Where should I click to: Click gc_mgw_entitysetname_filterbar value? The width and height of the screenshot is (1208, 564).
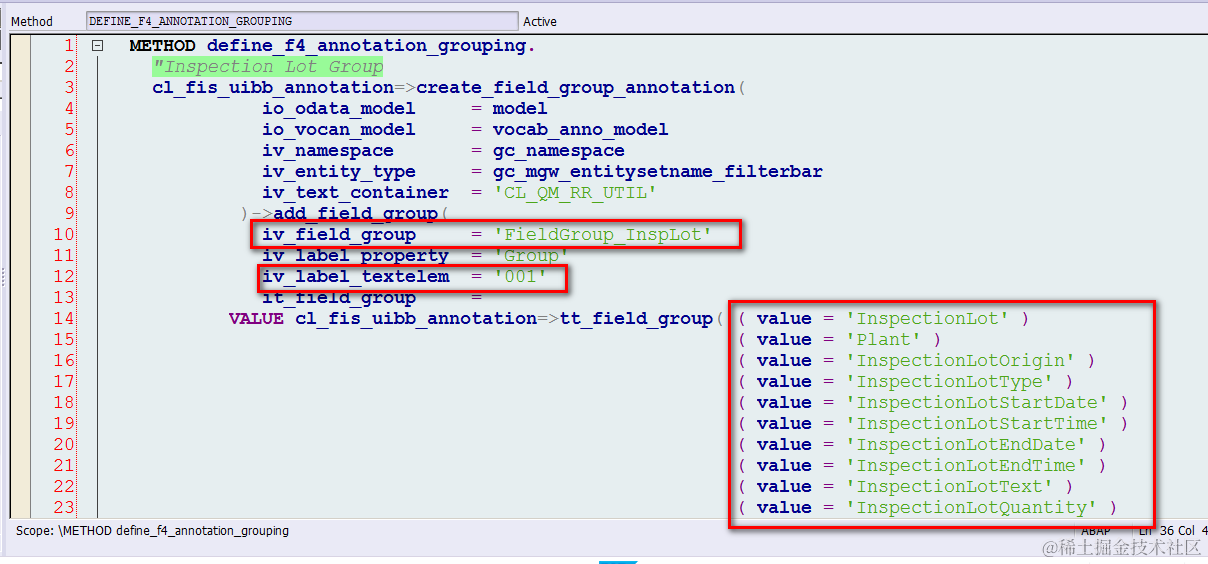[x=658, y=172]
